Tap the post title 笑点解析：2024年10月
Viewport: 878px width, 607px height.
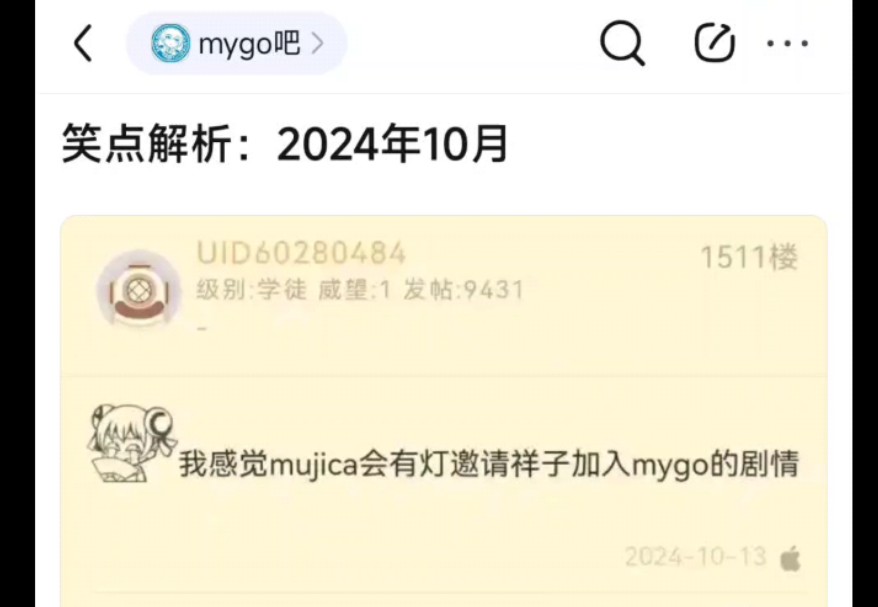coord(285,144)
